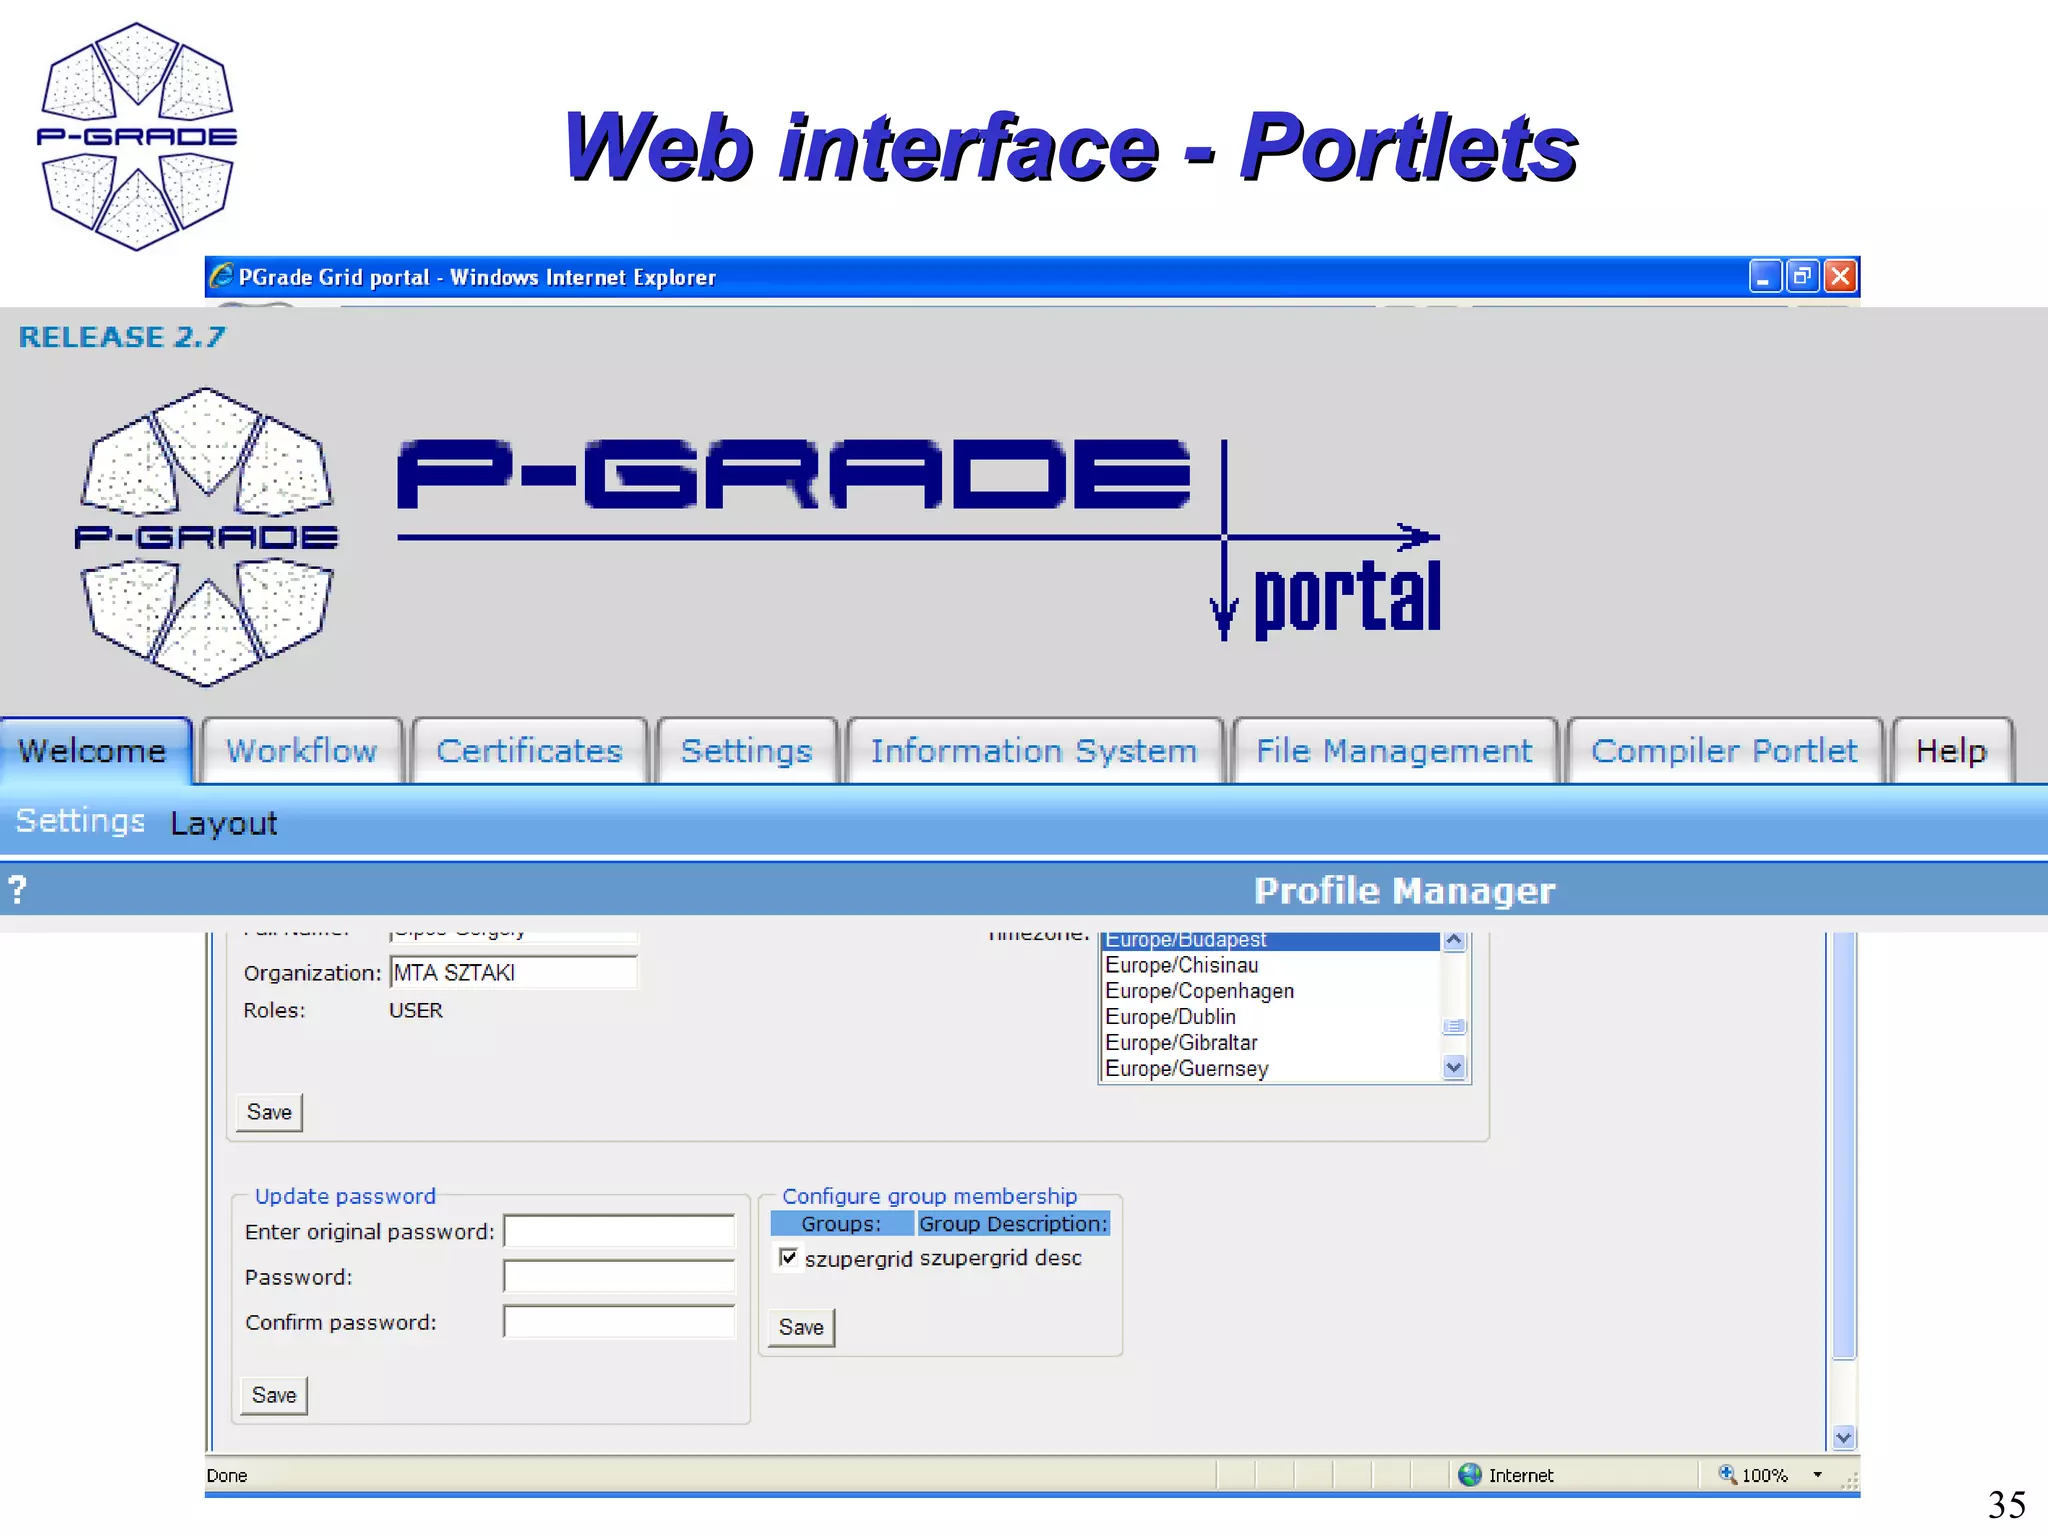Select Europe/Dublin timezone
Viewport: 2048px width, 1536px height.
(x=1270, y=1017)
